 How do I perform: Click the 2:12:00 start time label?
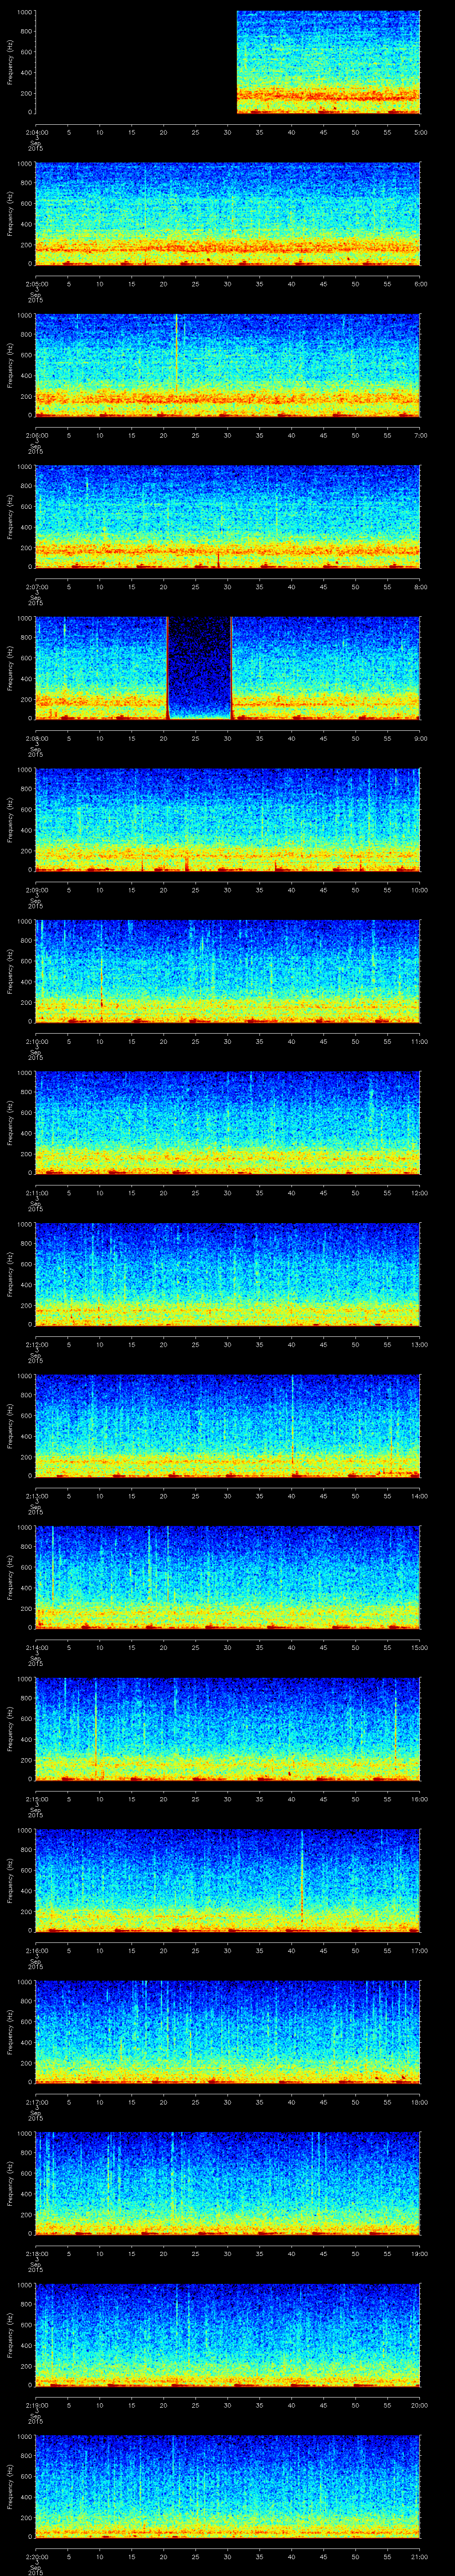(36, 1344)
